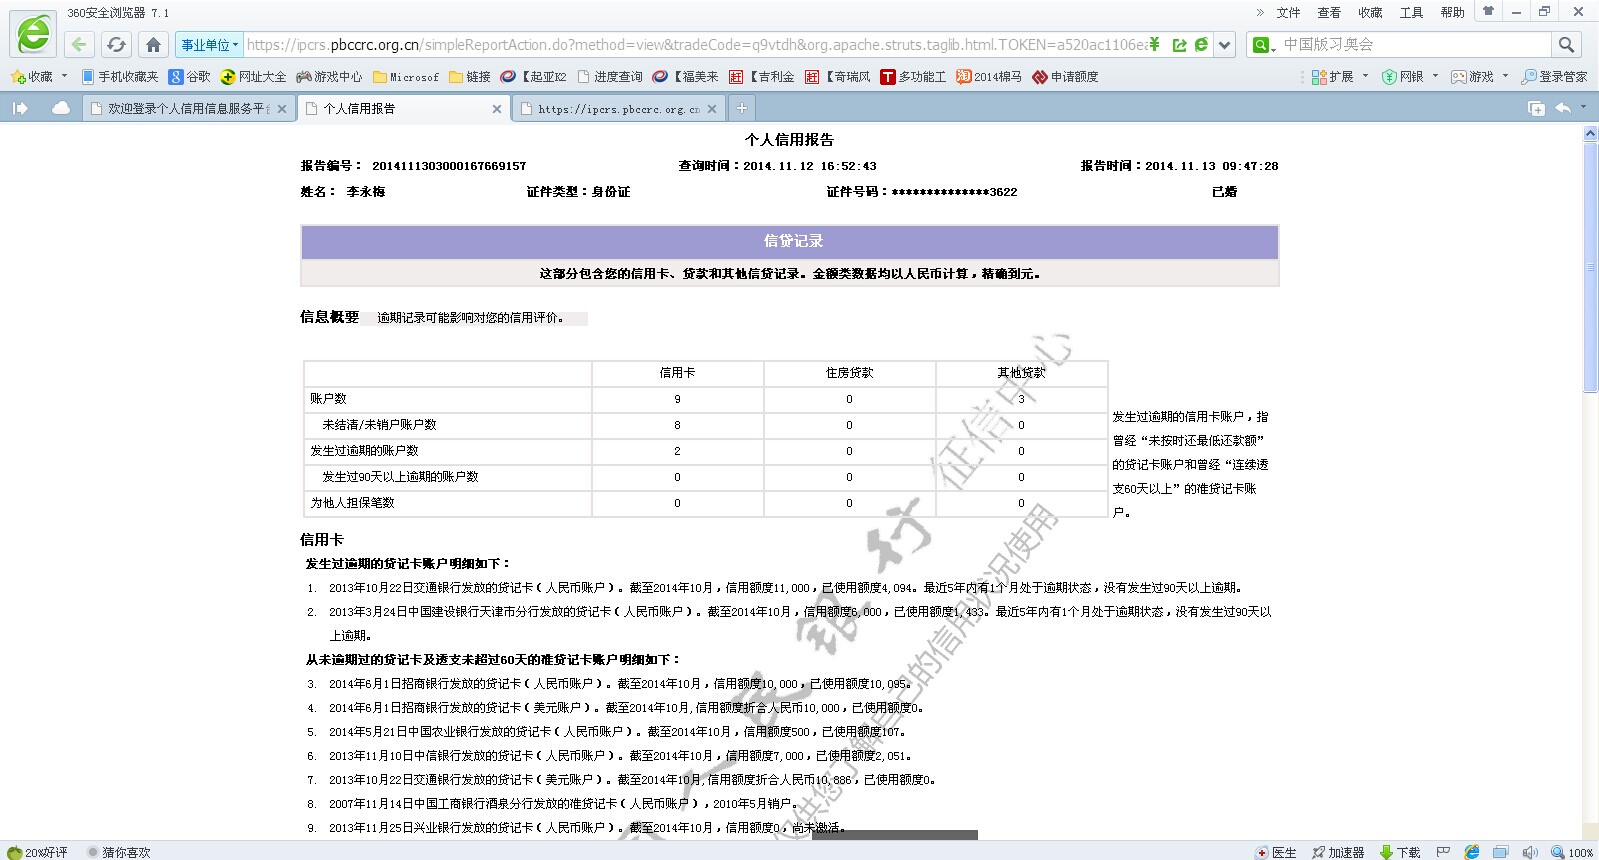Open the 【起亚K2 bookmark

click(x=534, y=77)
